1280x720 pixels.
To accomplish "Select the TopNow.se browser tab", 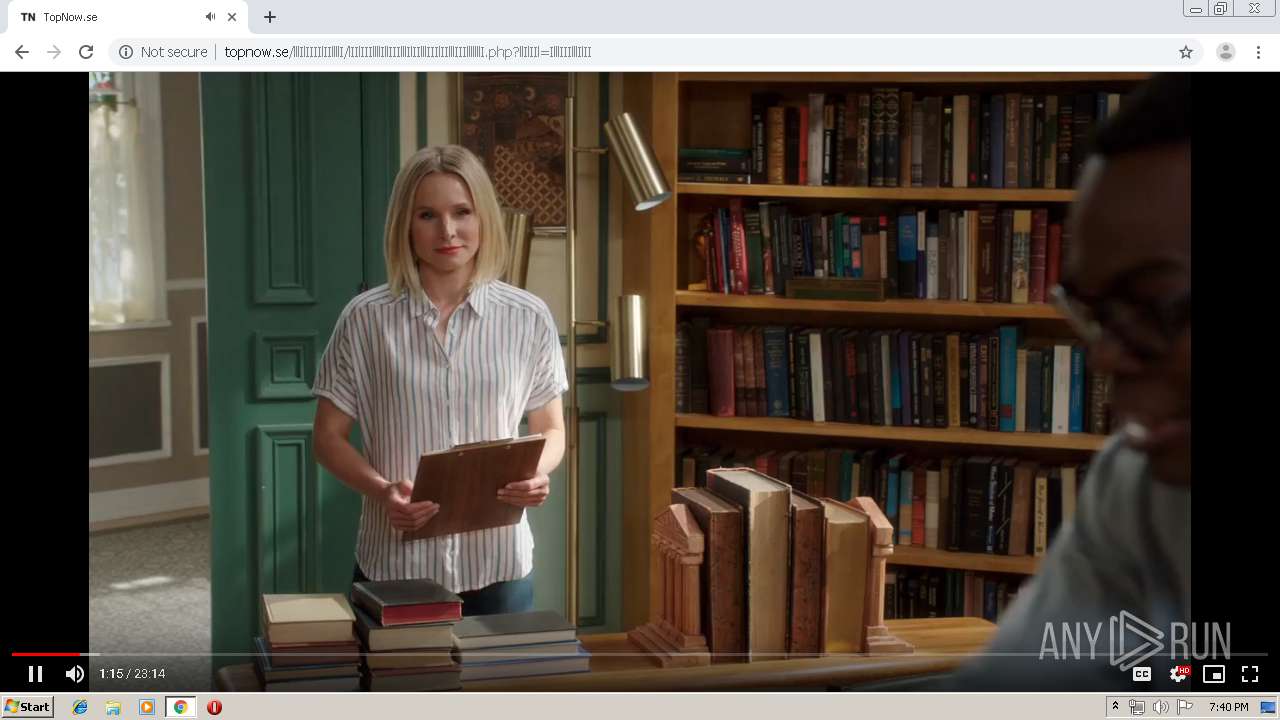I will (128, 17).
